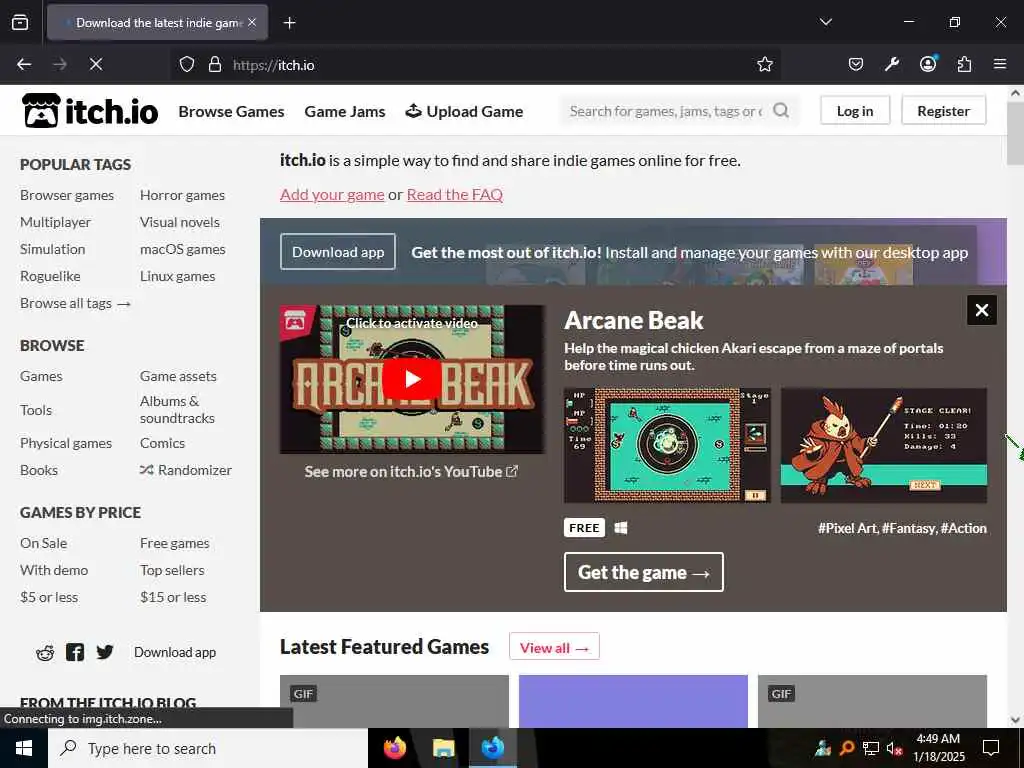Screen dimensions: 1024x768
Task: Open $5 or less games
Action: tap(49, 597)
